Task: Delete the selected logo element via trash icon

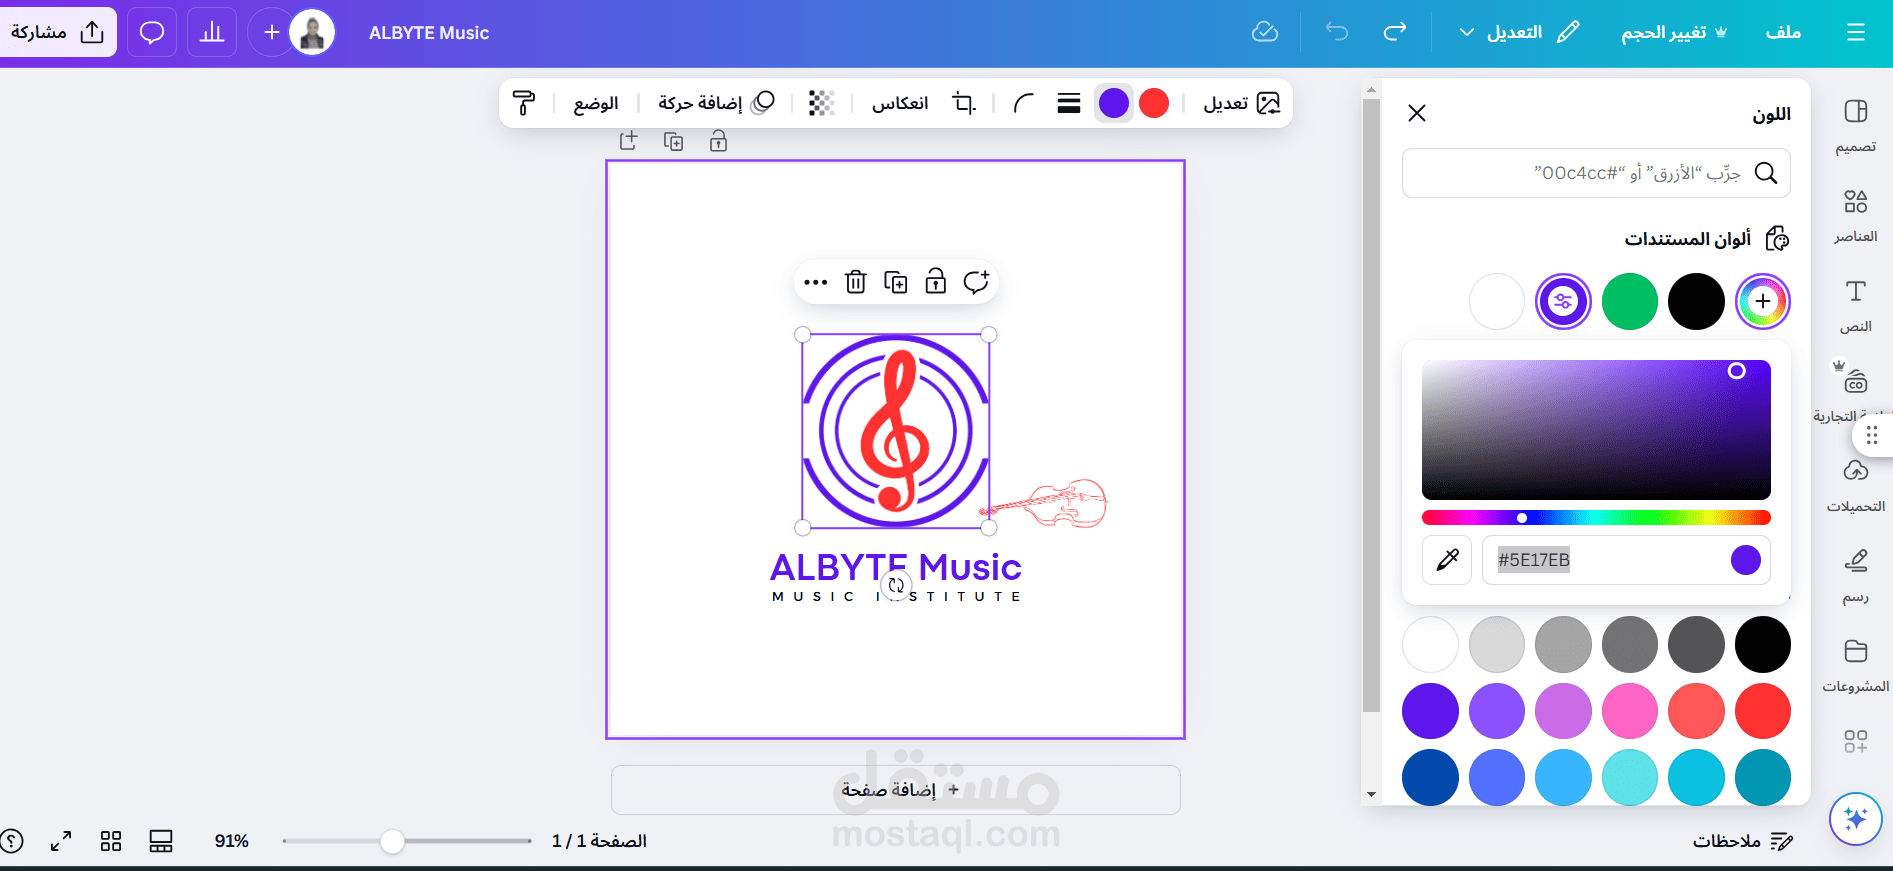Action: 856,282
